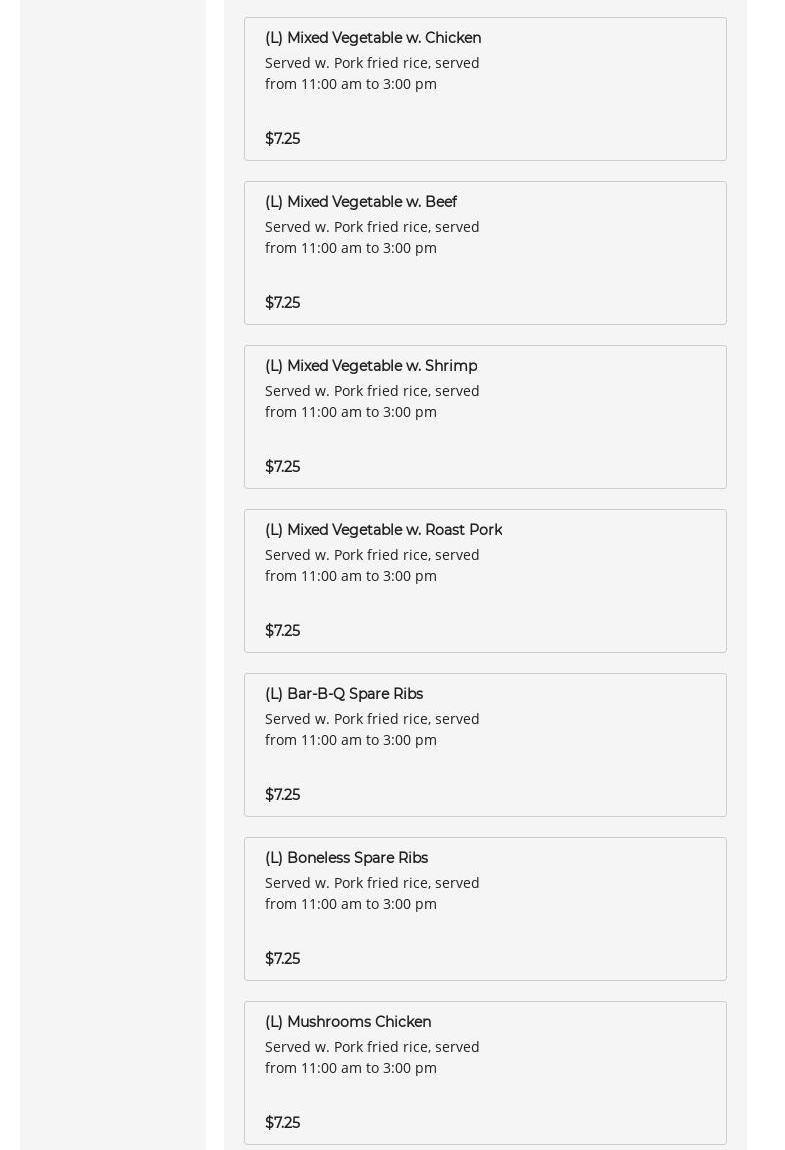The image size is (785, 1150).
Task: Select (L) Mixed Vegetable w. Beef title
Action: tap(361, 202)
